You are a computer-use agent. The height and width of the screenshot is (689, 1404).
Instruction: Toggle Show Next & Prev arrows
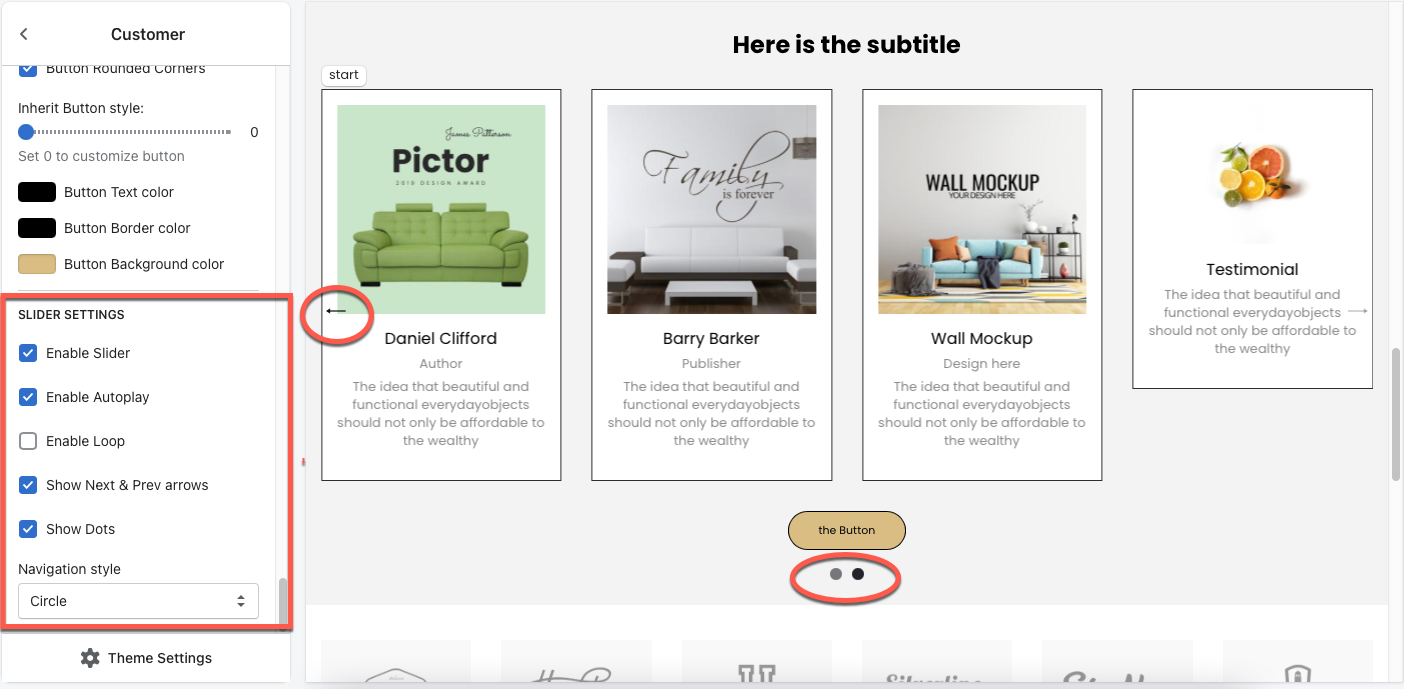[28, 485]
